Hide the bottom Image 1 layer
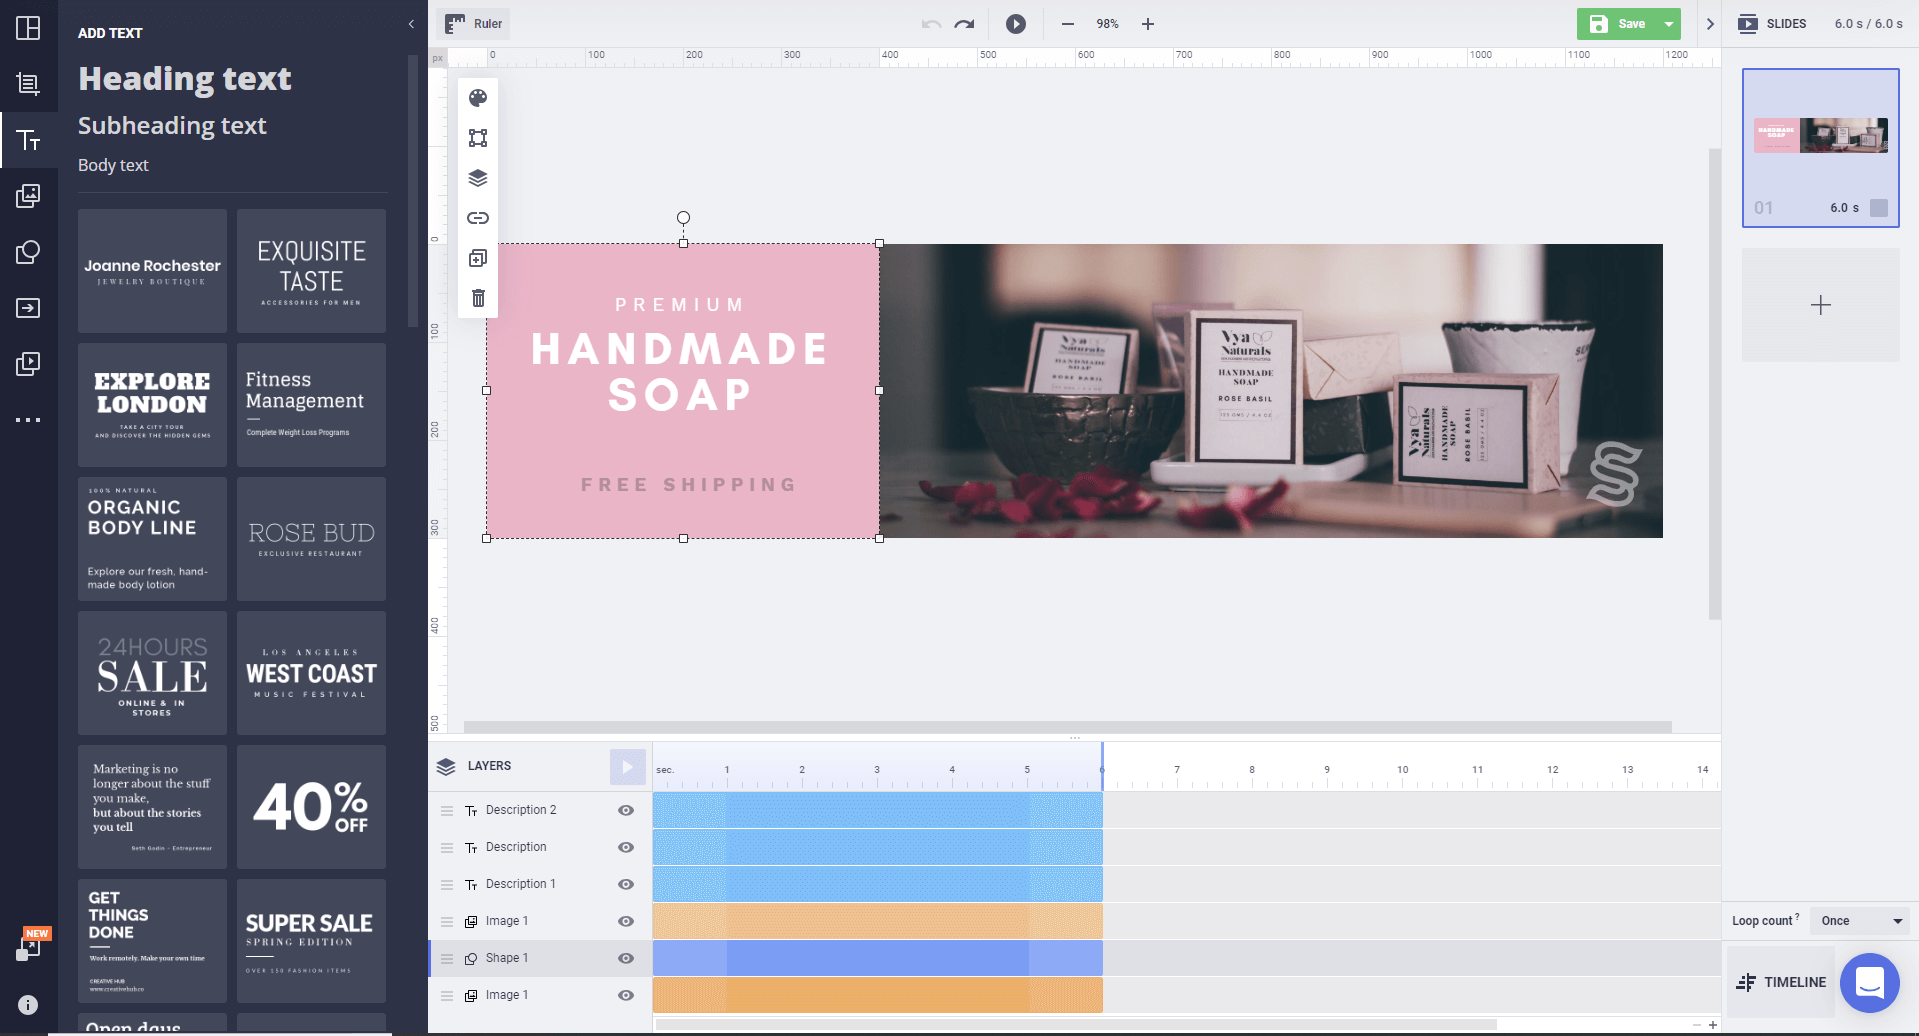Viewport: 1919px width, 1036px height. point(626,994)
